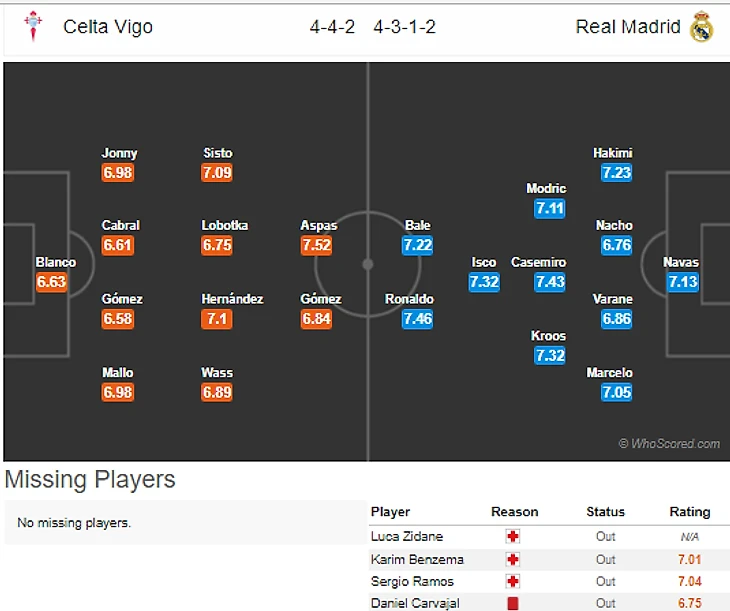This screenshot has width=730, height=611.
Task: Select goalkeeper Blanco's name on the pitch
Action: [x=56, y=263]
